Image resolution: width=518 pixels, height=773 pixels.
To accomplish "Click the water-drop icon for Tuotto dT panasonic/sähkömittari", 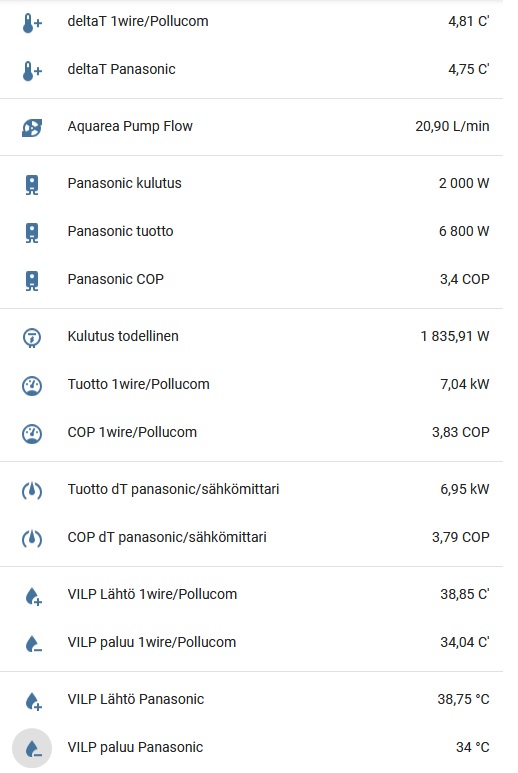I will [32, 491].
